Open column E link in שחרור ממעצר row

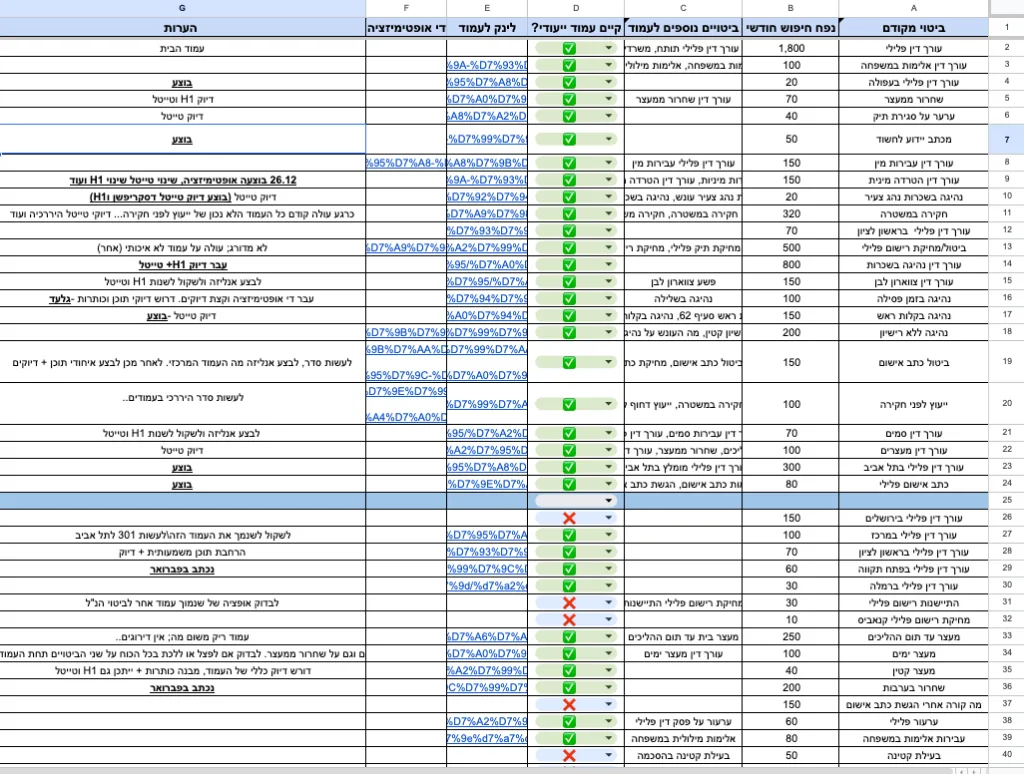(487, 99)
